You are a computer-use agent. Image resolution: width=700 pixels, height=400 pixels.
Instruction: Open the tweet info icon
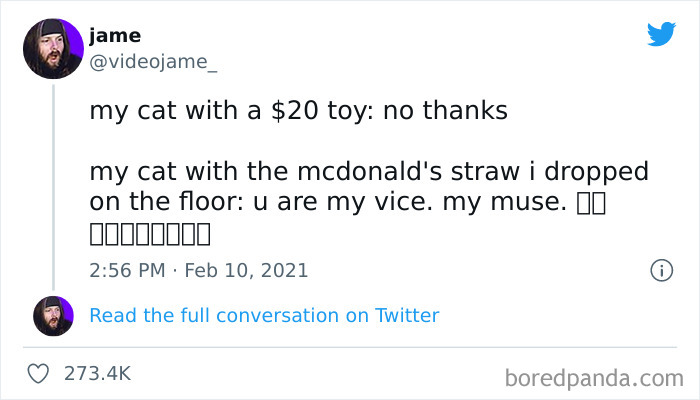pyautogui.click(x=660, y=270)
